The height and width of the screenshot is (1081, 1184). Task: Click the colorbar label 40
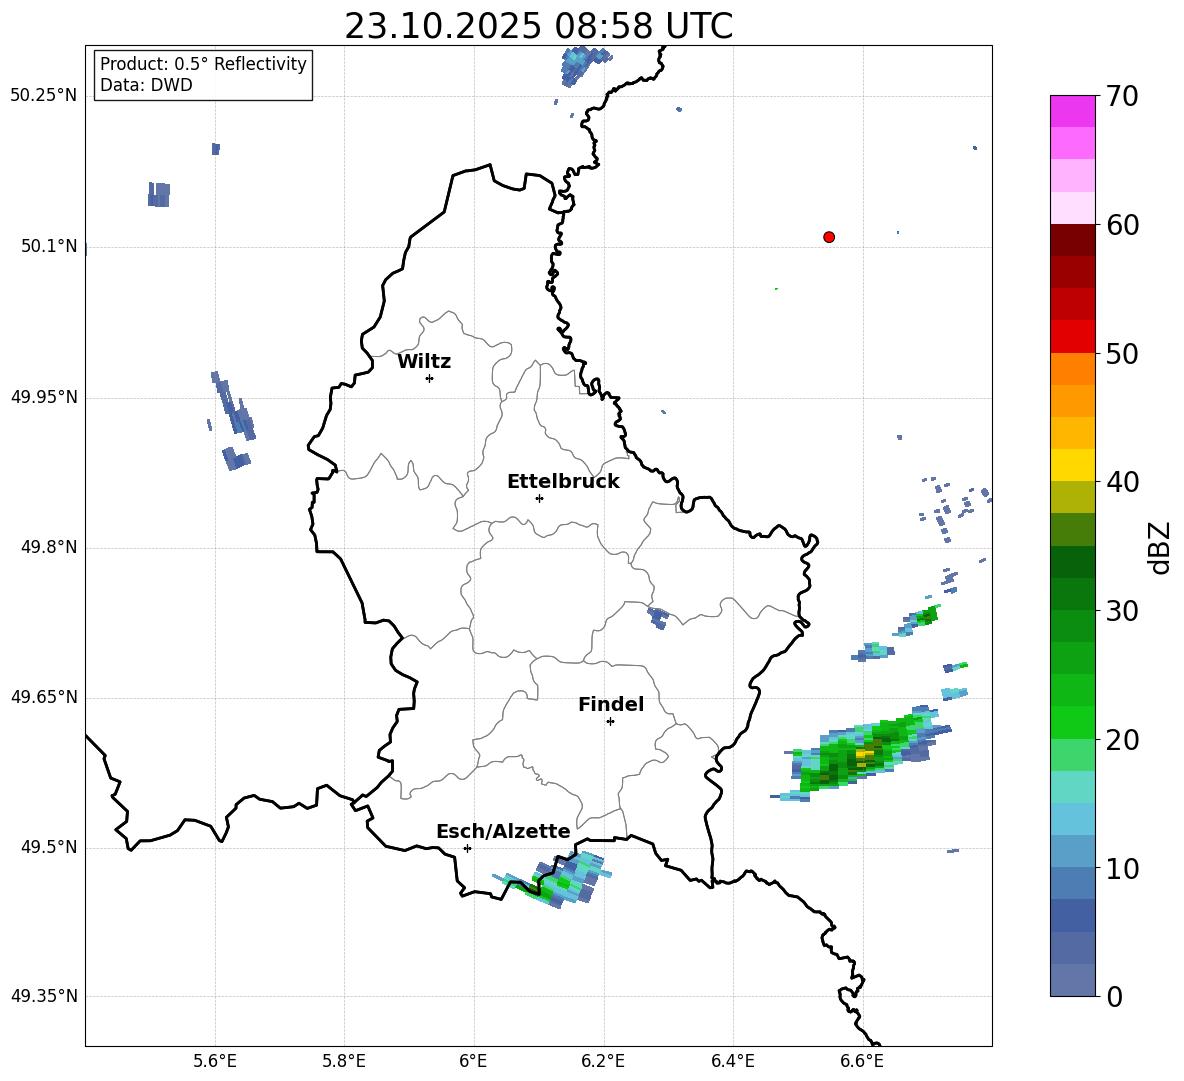point(1122,482)
